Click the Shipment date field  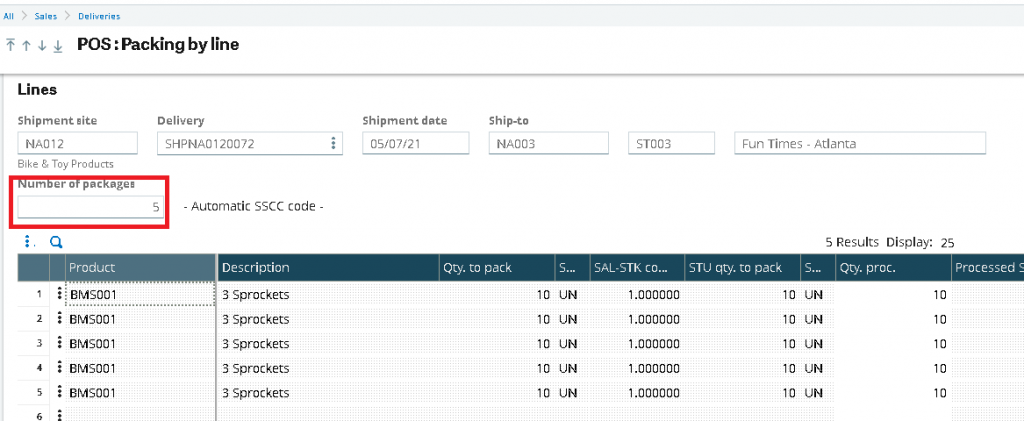coord(415,144)
